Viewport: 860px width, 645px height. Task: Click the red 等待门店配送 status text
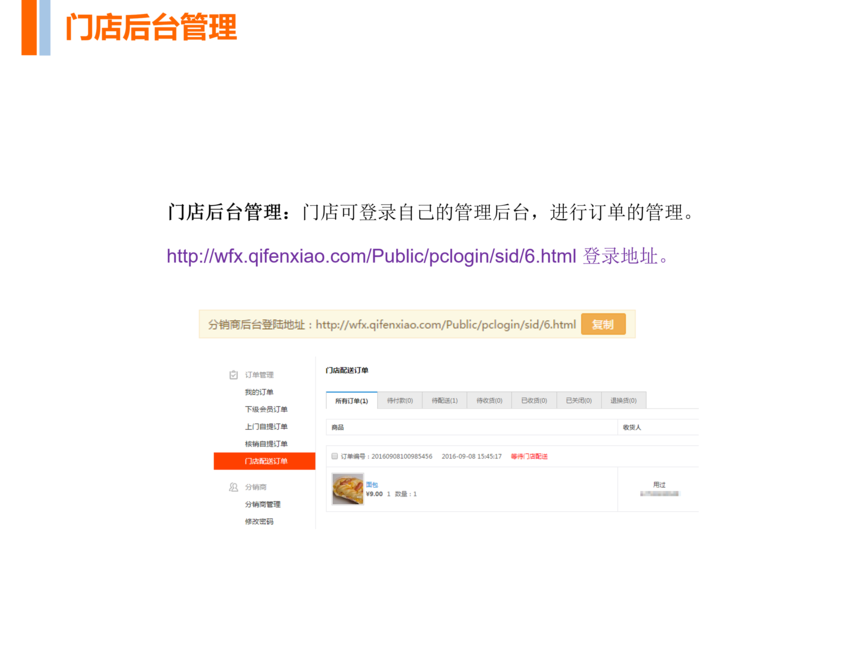[x=529, y=456]
